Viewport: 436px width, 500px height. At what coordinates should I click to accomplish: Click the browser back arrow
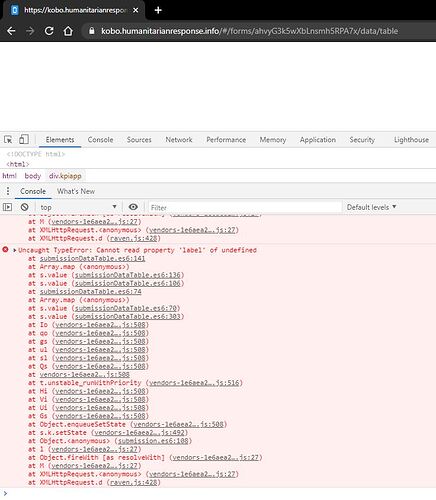point(11,31)
